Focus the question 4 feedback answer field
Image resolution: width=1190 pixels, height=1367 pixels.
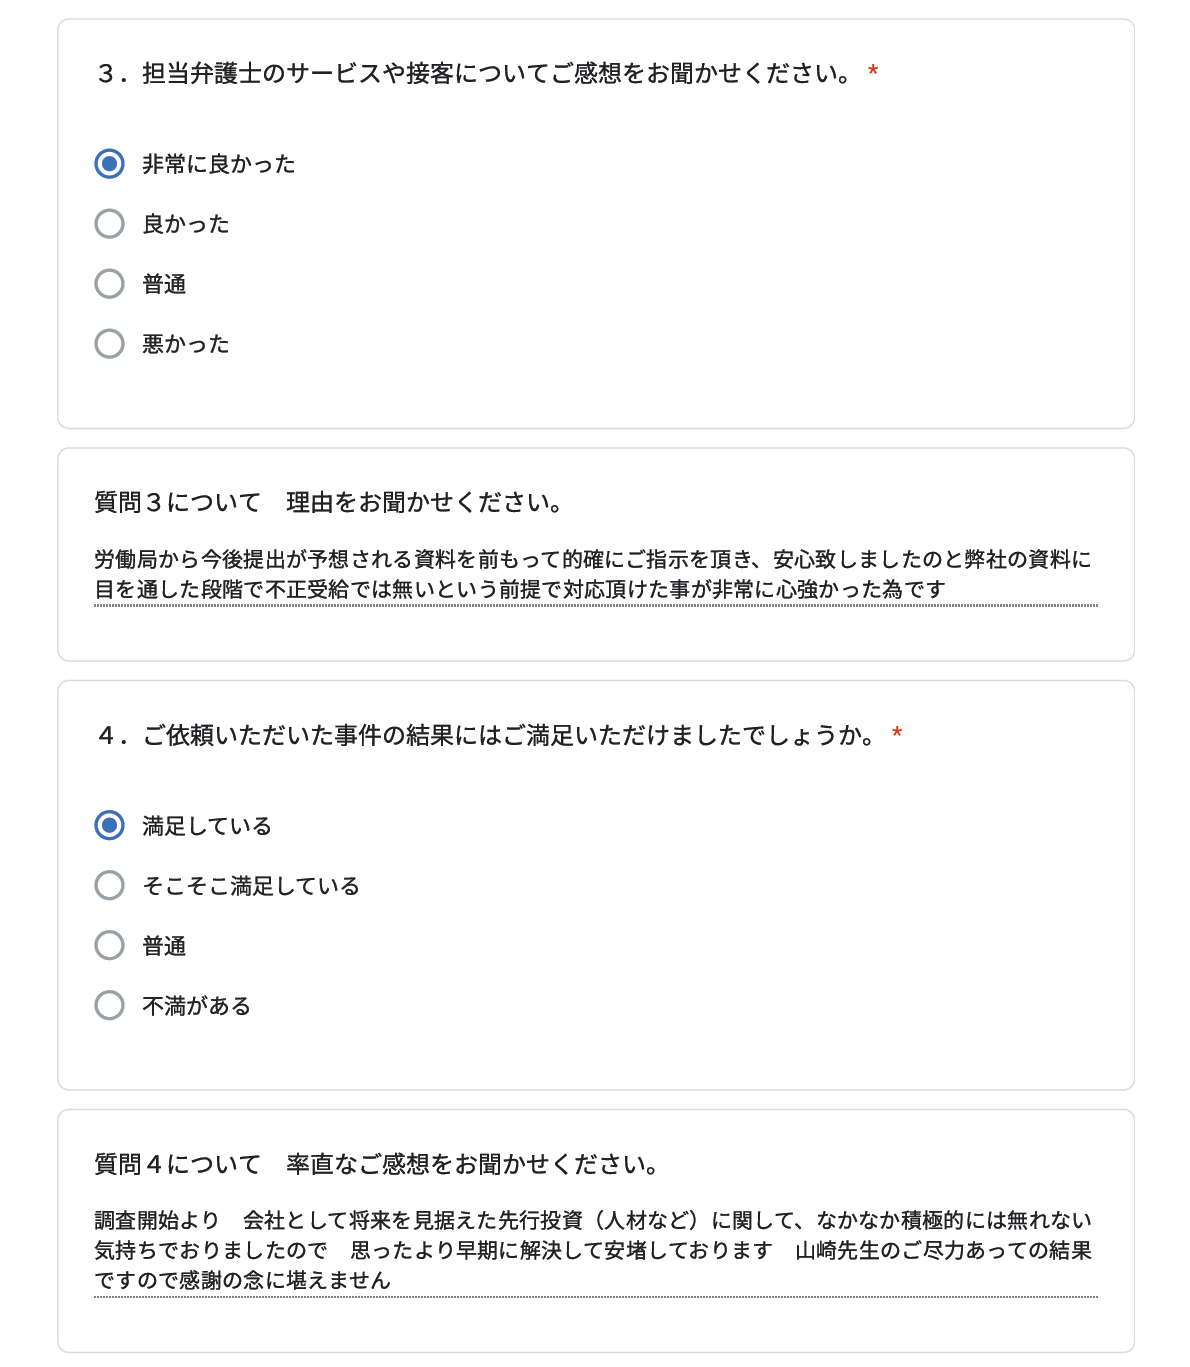[x=596, y=1251]
